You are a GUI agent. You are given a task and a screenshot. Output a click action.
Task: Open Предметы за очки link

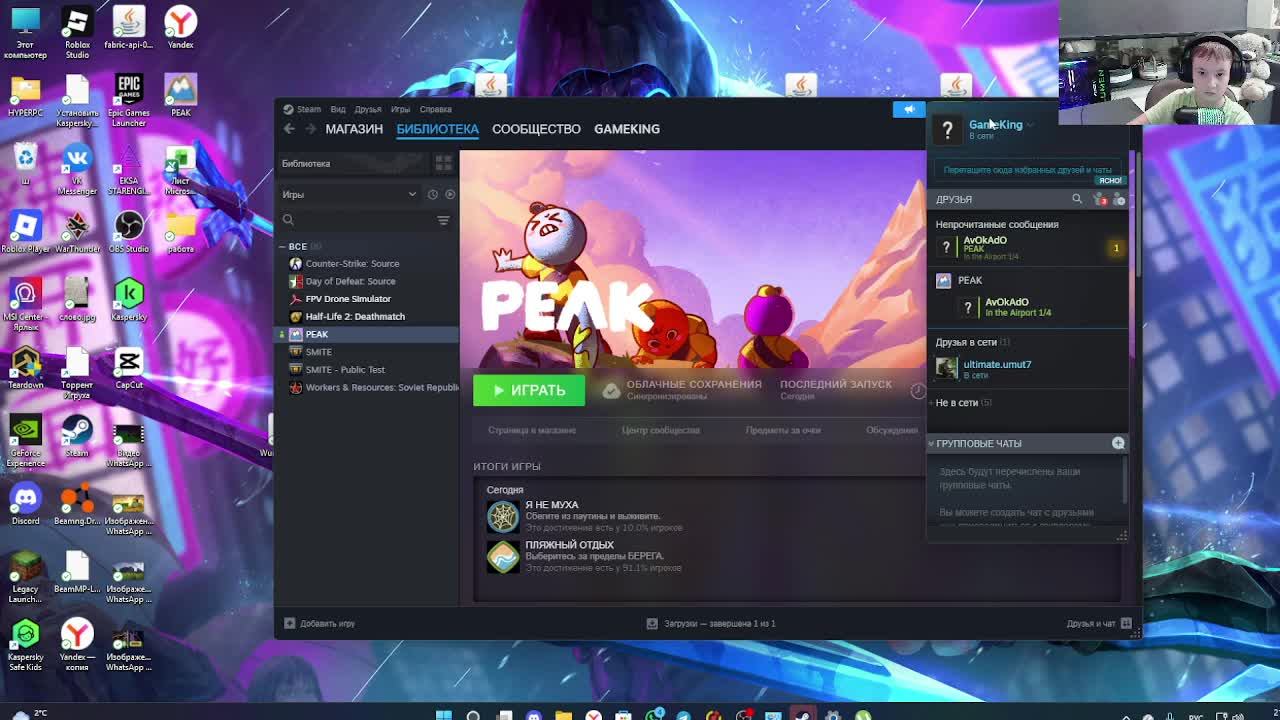tap(783, 430)
